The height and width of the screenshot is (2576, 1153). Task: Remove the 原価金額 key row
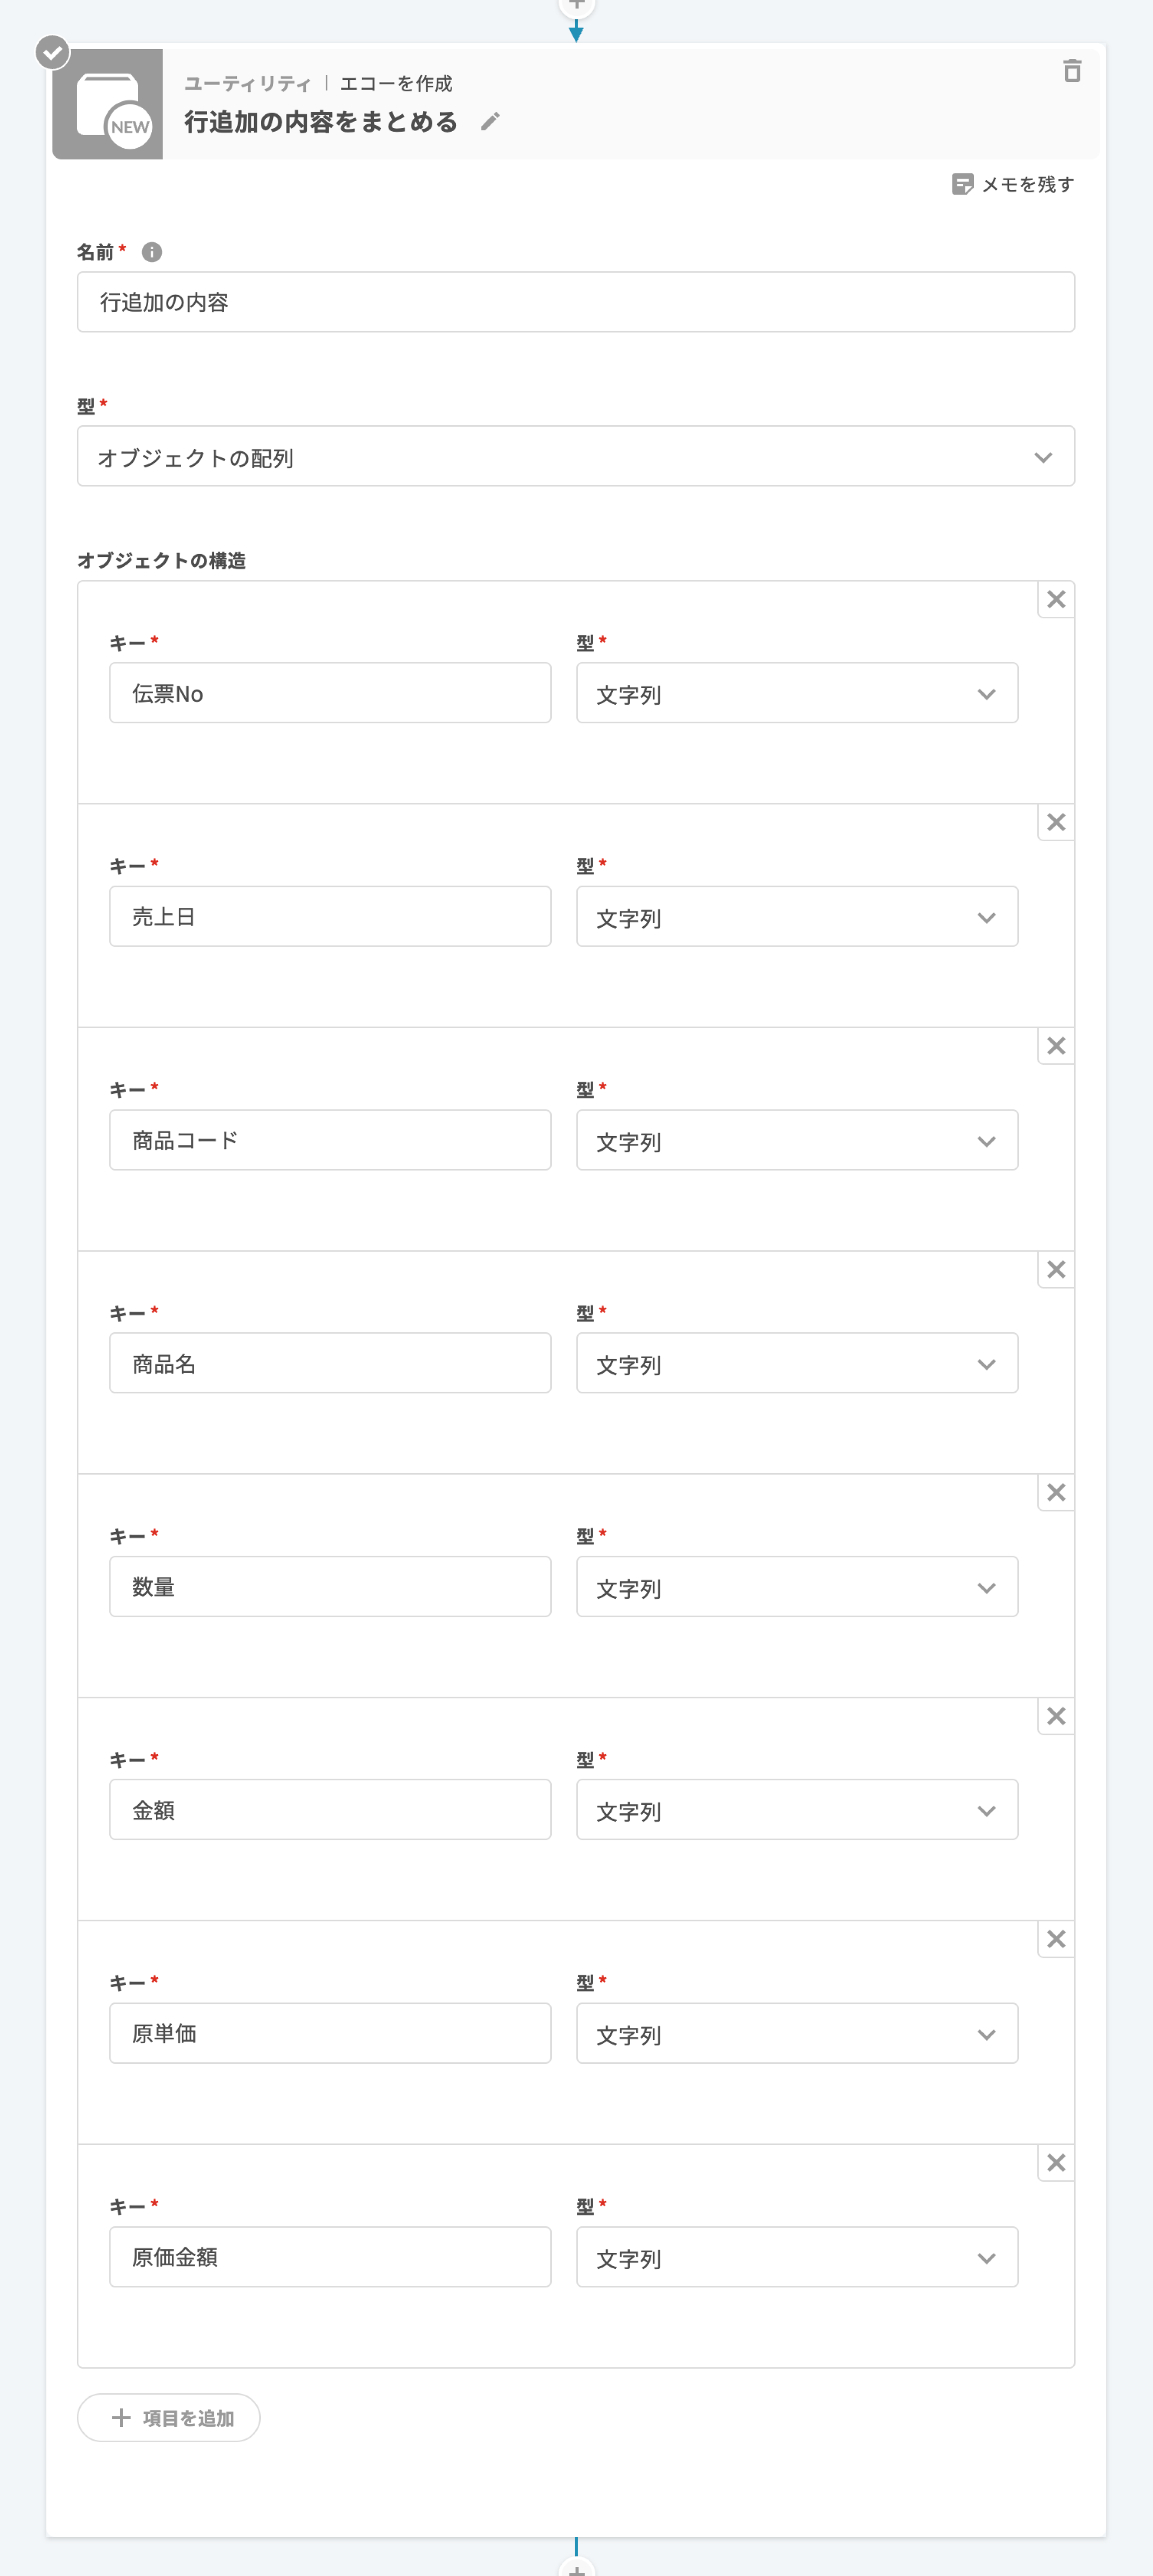click(x=1055, y=2163)
